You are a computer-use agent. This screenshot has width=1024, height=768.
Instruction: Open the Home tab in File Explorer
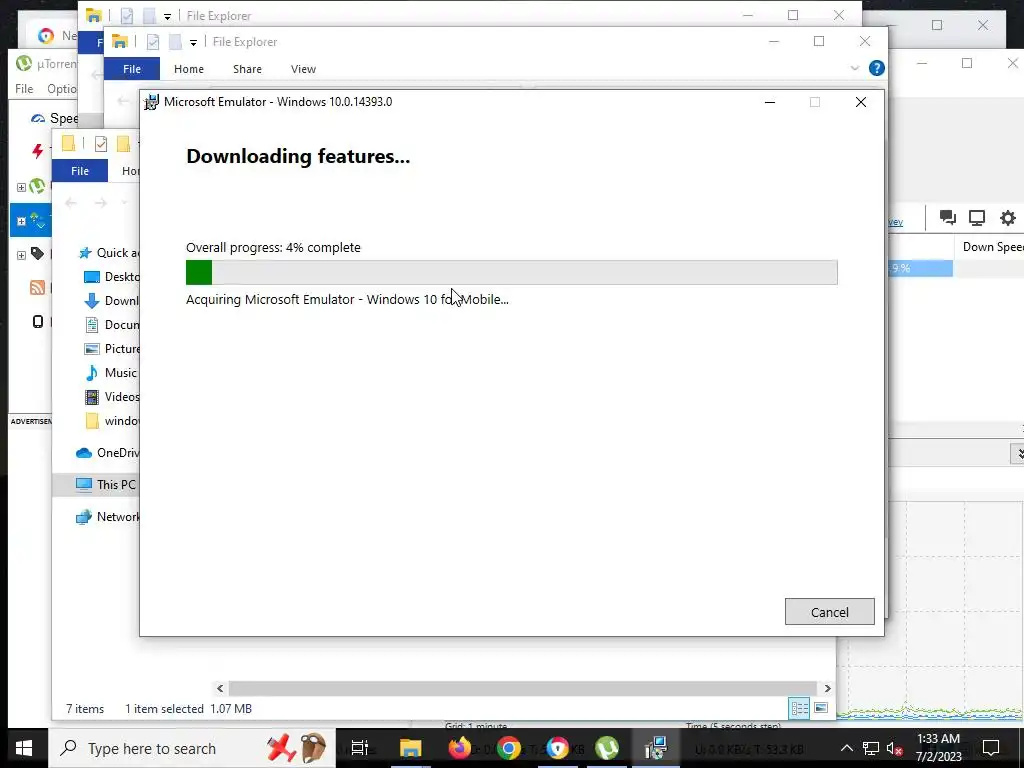(189, 69)
